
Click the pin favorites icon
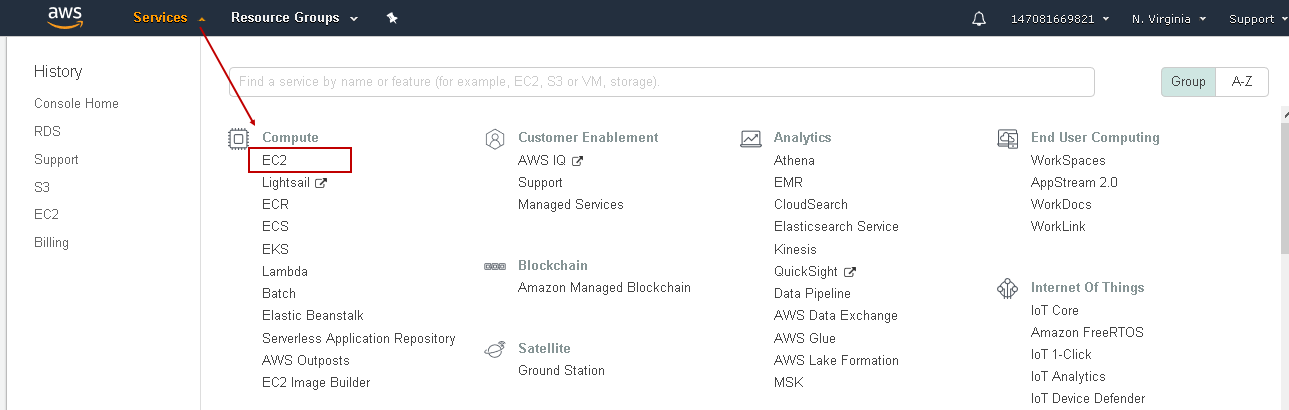click(392, 18)
